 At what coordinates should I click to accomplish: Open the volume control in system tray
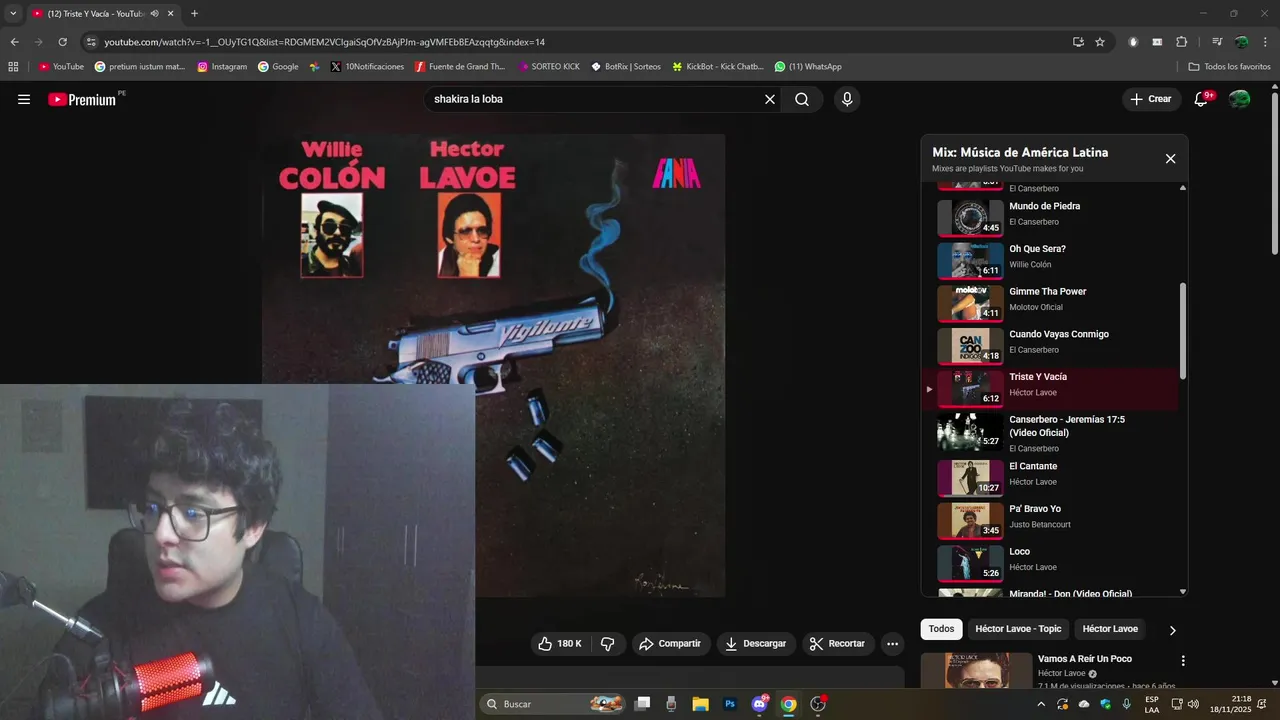(1193, 704)
